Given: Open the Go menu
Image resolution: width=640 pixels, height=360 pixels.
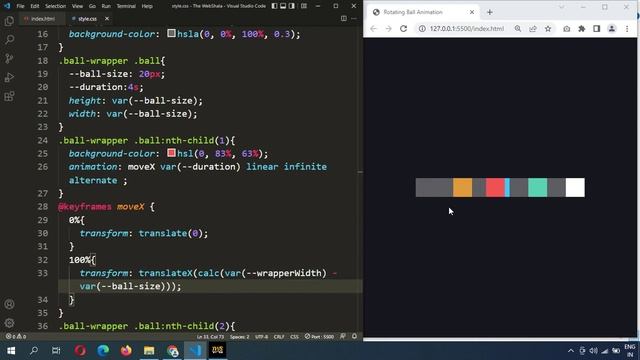Looking at the screenshot, I should (x=92, y=6).
